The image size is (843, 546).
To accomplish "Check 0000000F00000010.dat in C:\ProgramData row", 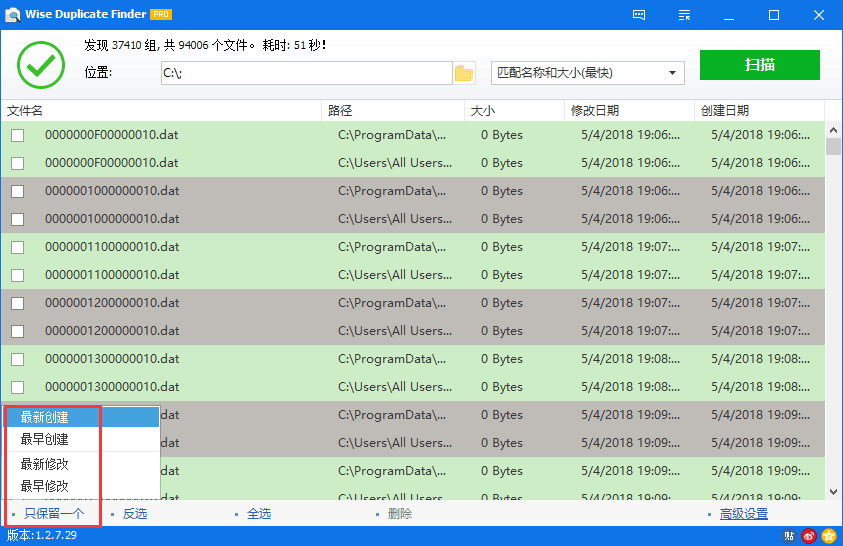I will 18,135.
